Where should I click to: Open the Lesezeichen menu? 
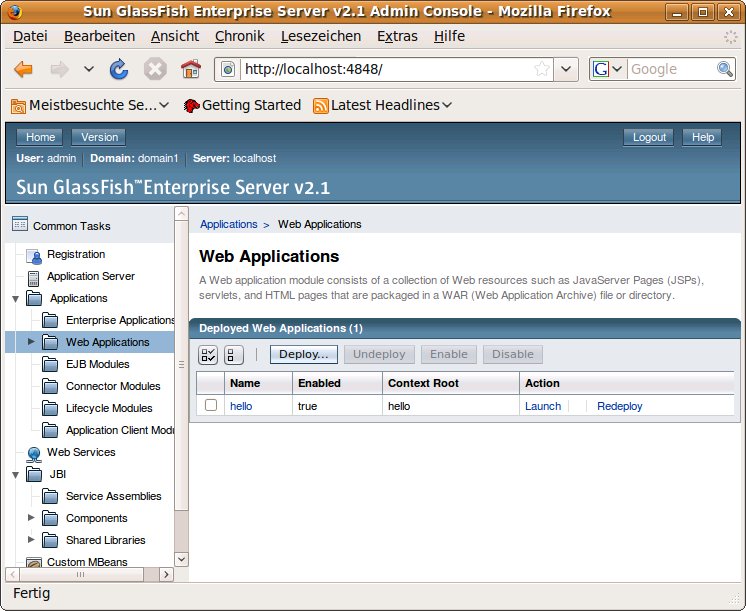pyautogui.click(x=320, y=36)
